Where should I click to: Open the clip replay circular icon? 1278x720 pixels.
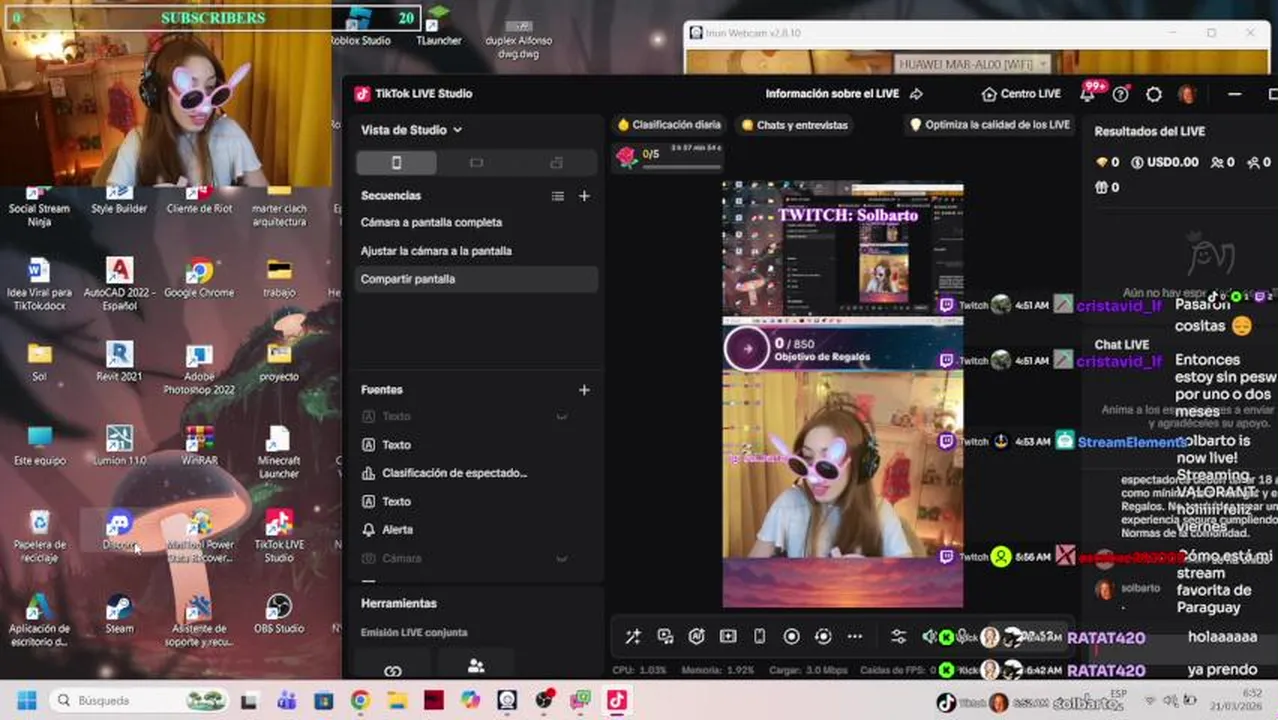tap(823, 636)
